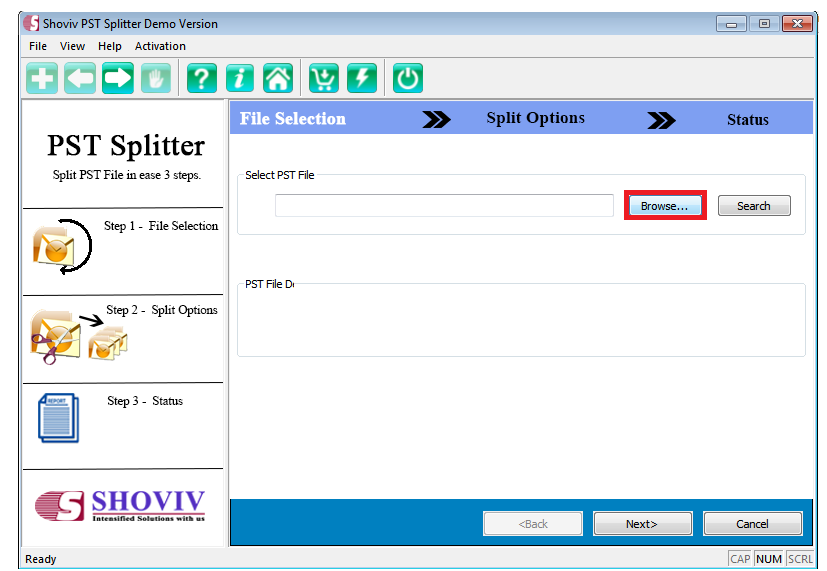Click the Step 1 File Selection Outlook icon
This screenshot has height=571, width=827.
pos(62,246)
